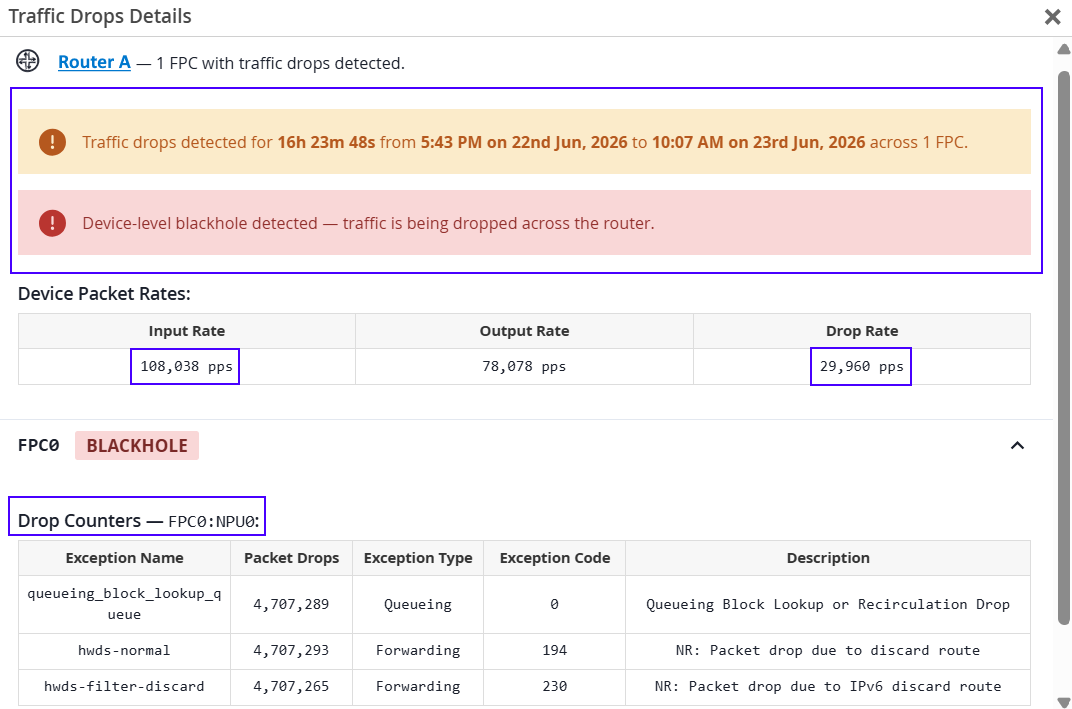This screenshot has width=1072, height=709.
Task: Open the Router A link
Action: click(x=94, y=62)
